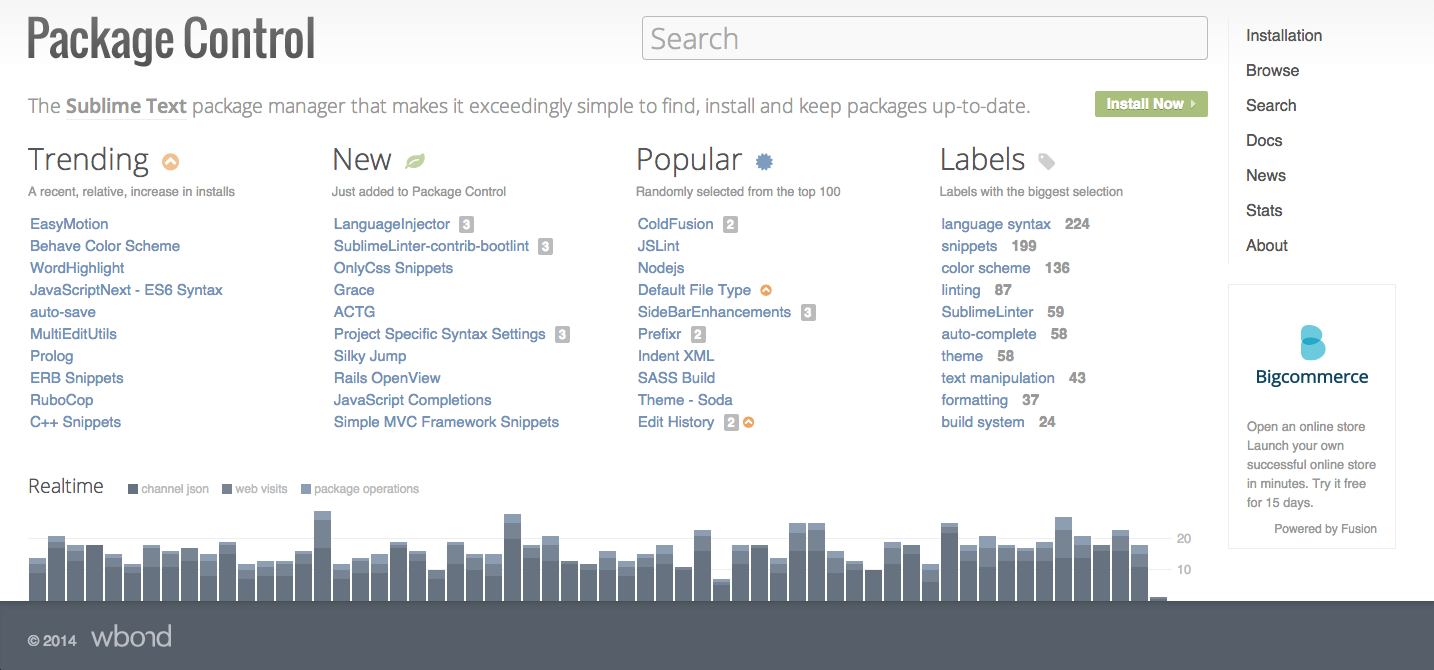Browse the linting label
The image size is (1434, 670).
(x=961, y=290)
